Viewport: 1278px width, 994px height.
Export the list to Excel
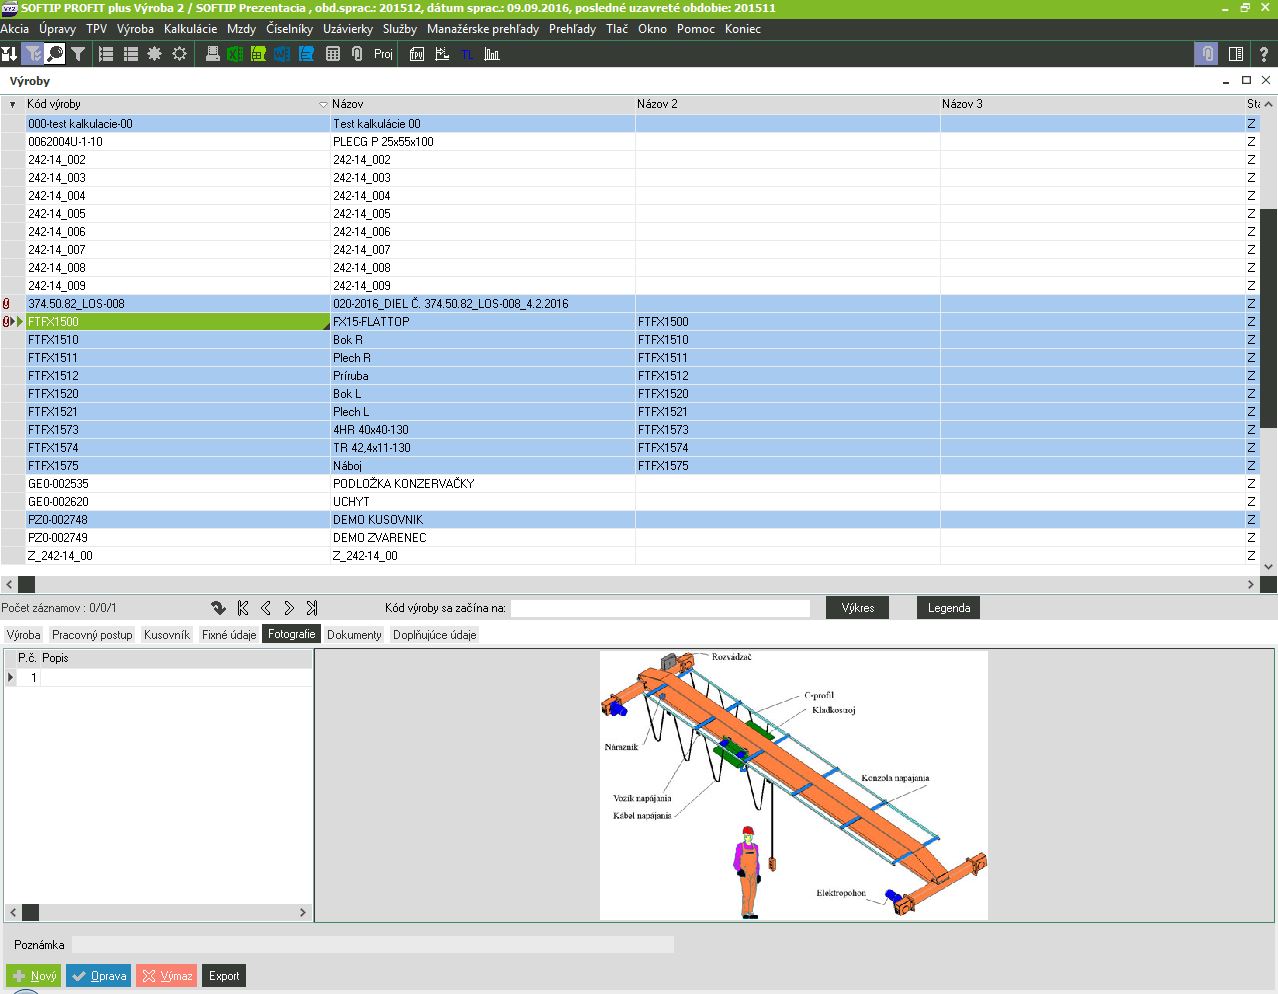pyautogui.click(x=235, y=54)
